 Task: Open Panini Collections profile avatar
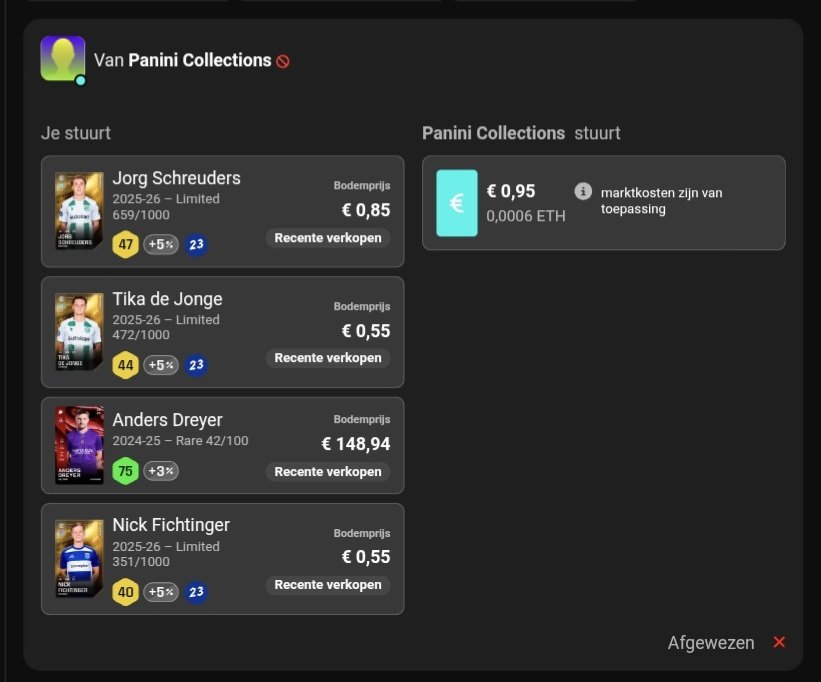tap(63, 59)
